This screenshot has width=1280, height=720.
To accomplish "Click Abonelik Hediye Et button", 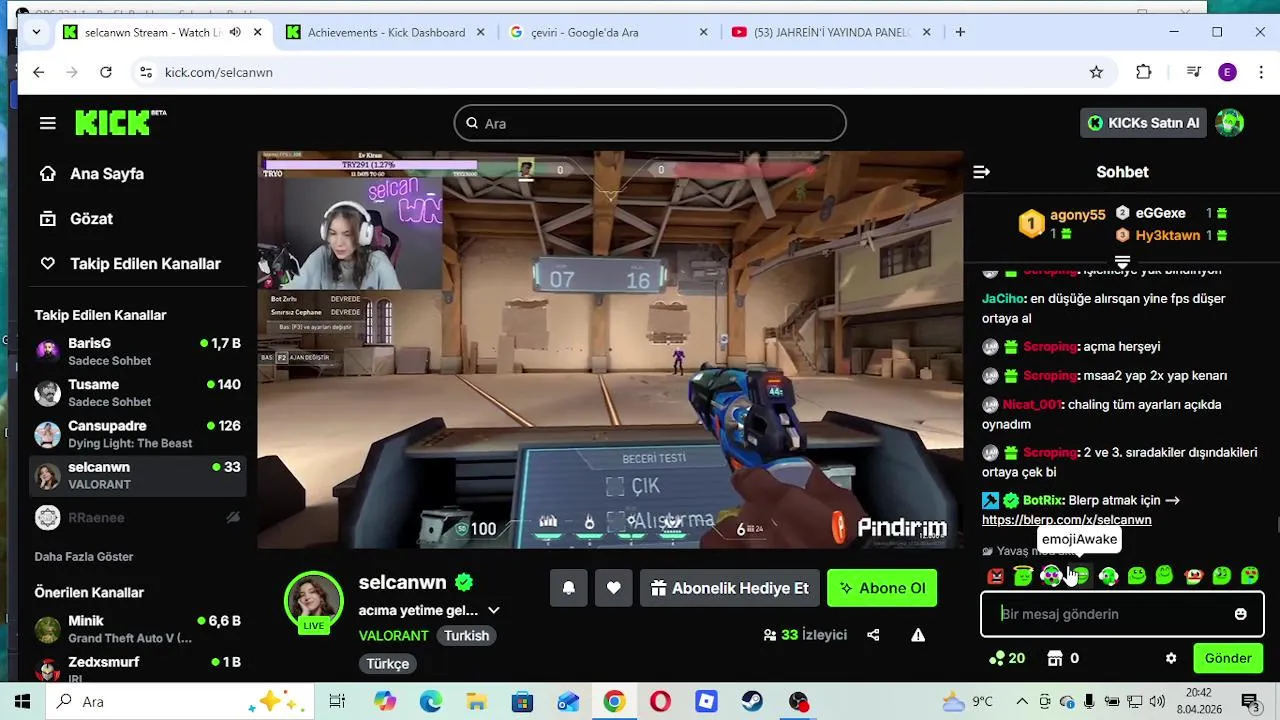I will [730, 588].
